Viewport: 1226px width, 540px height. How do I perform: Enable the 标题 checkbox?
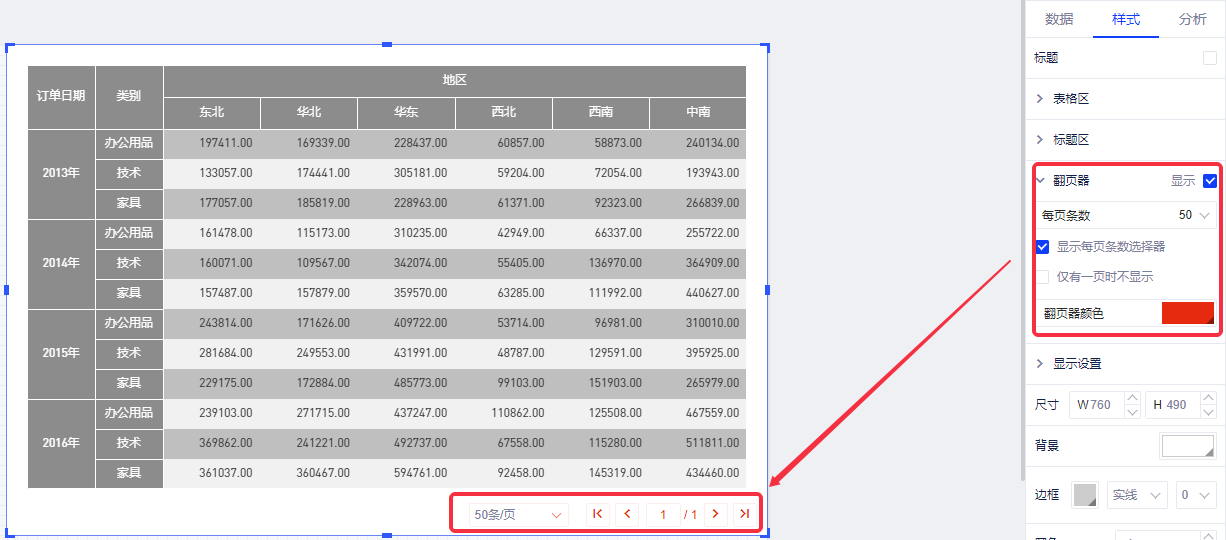tap(1210, 59)
